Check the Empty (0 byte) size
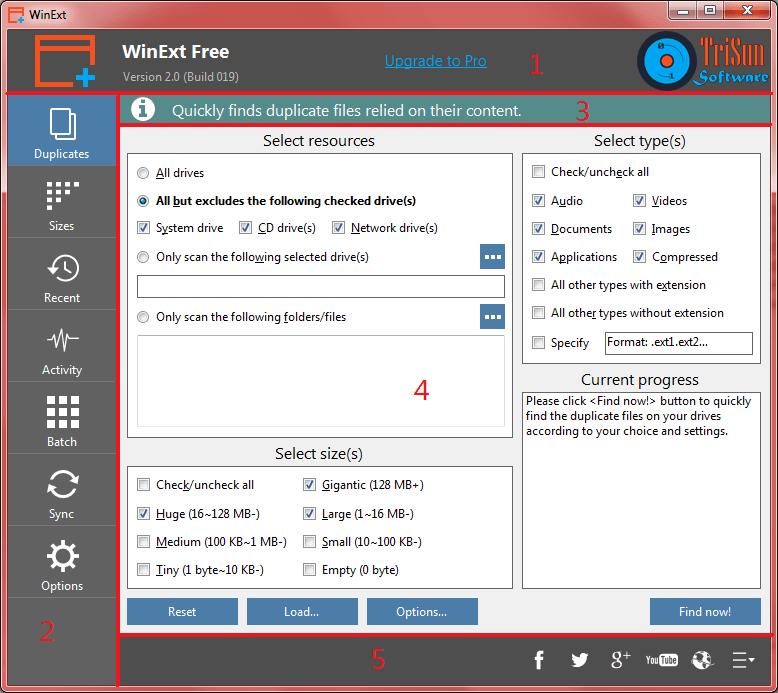 click(309, 569)
